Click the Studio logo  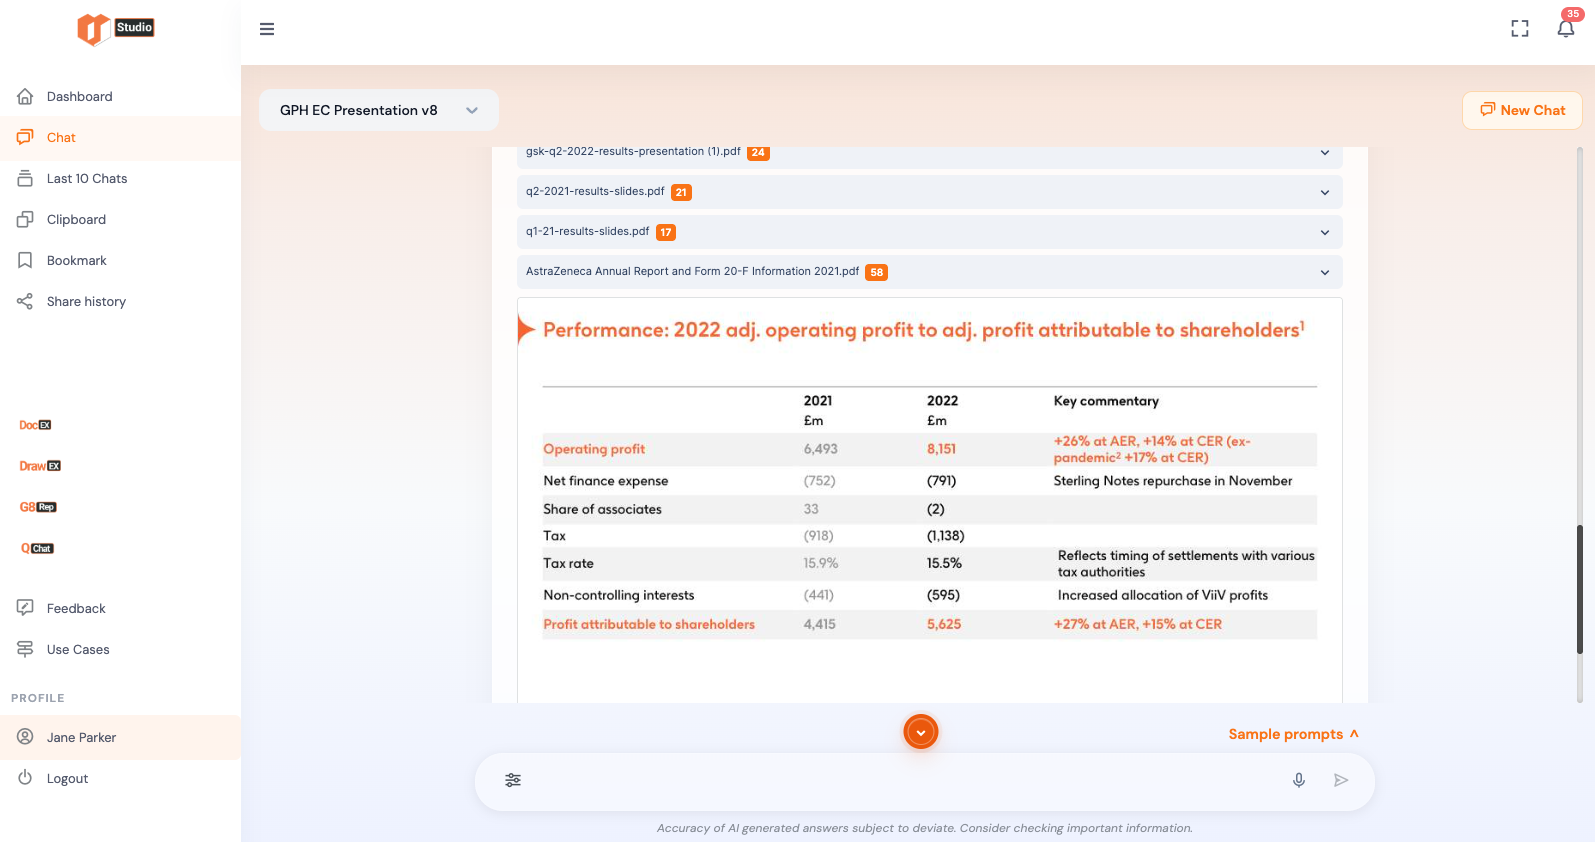[x=115, y=29]
